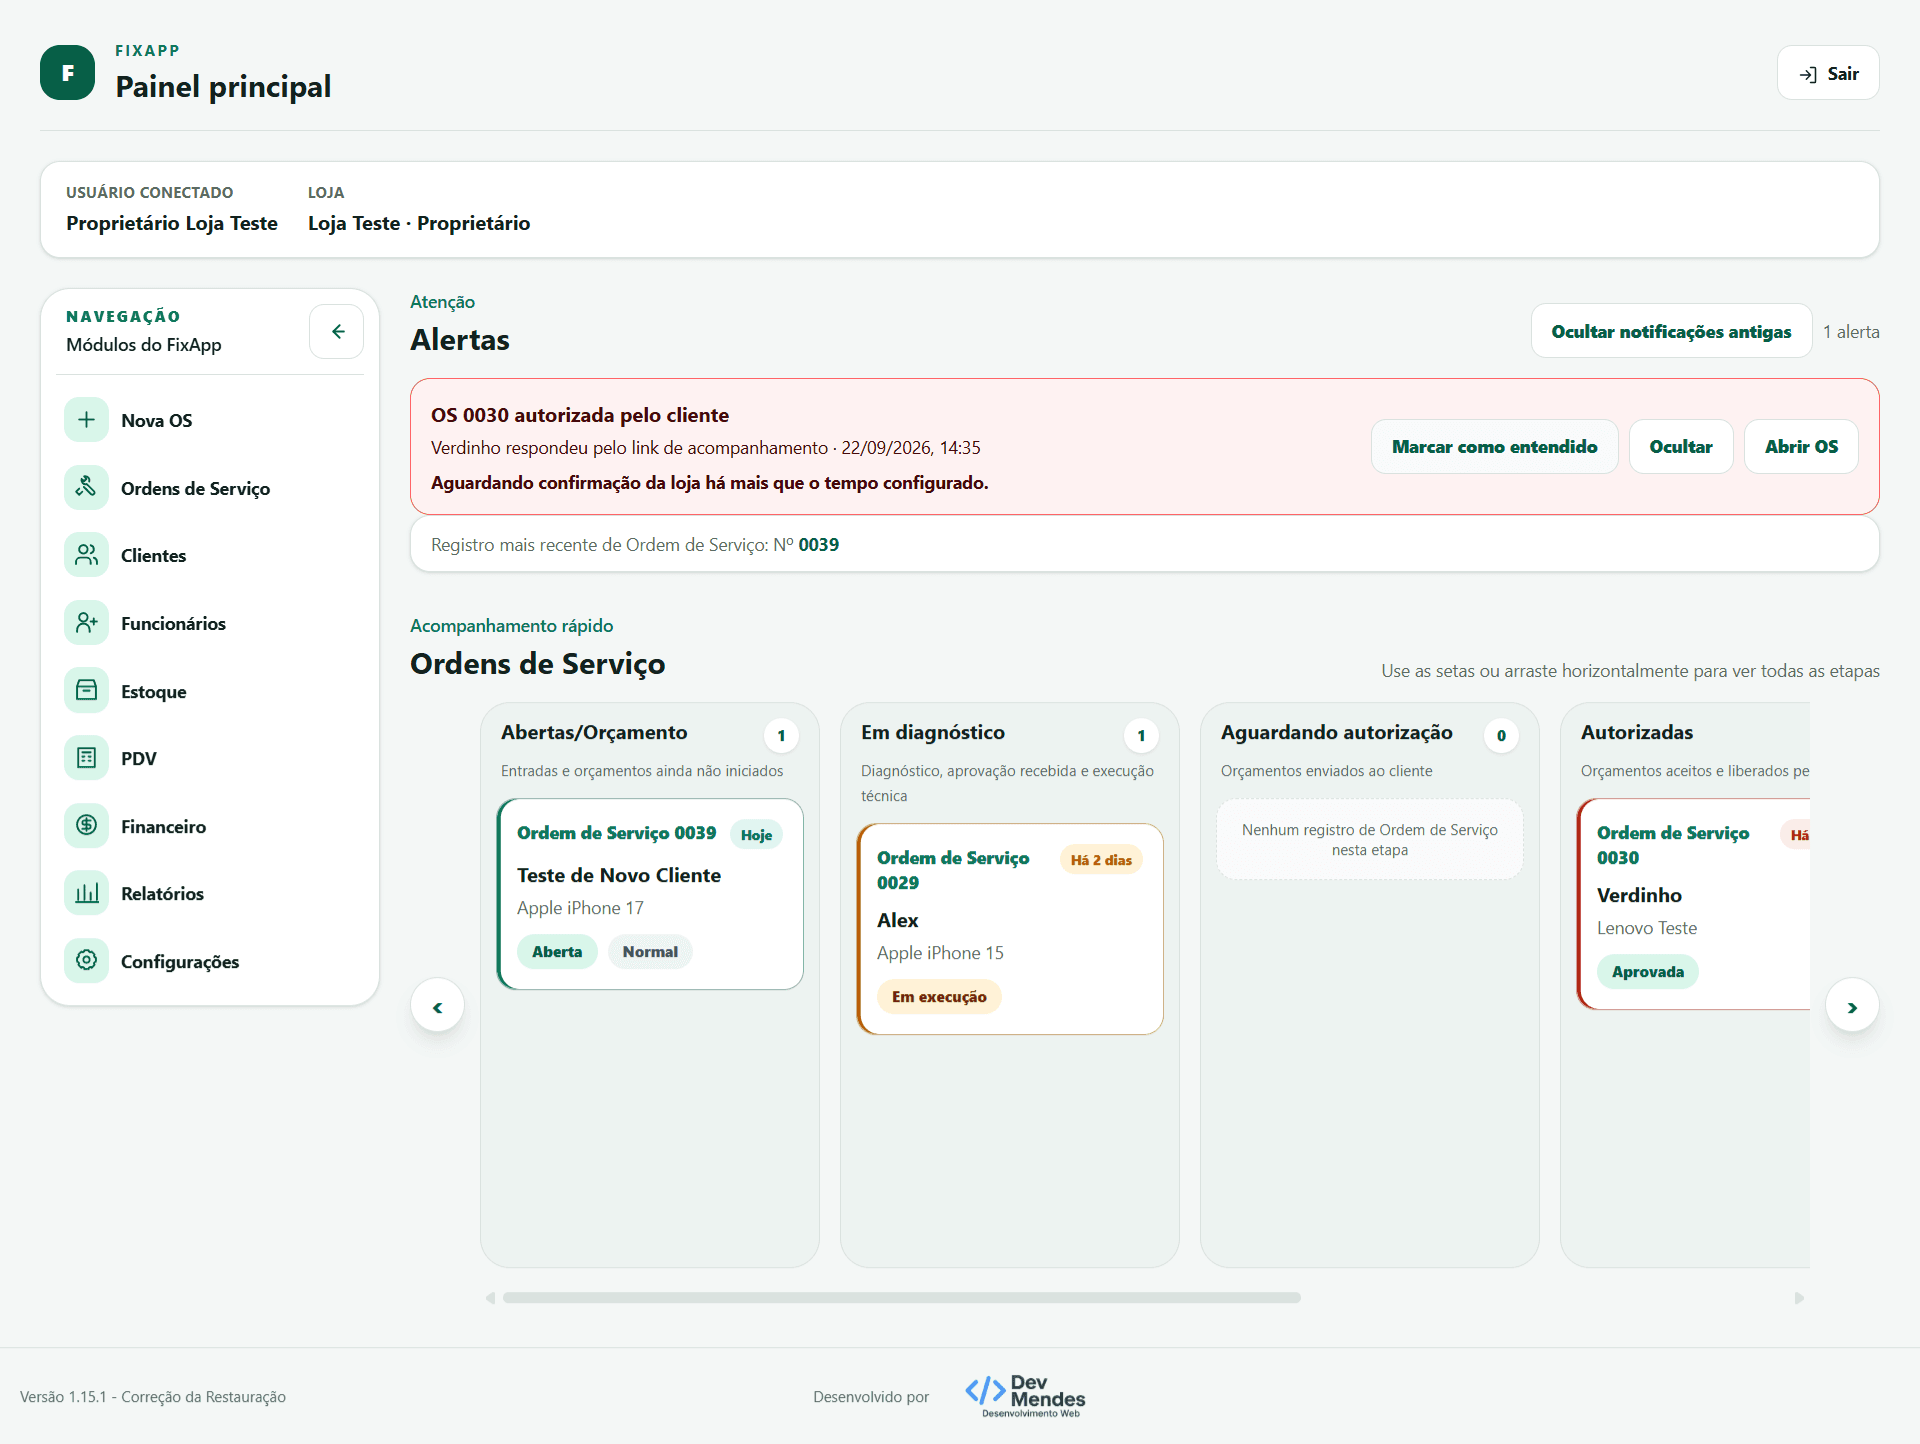
Task: Click the register icon beside PDV
Action: [87, 758]
